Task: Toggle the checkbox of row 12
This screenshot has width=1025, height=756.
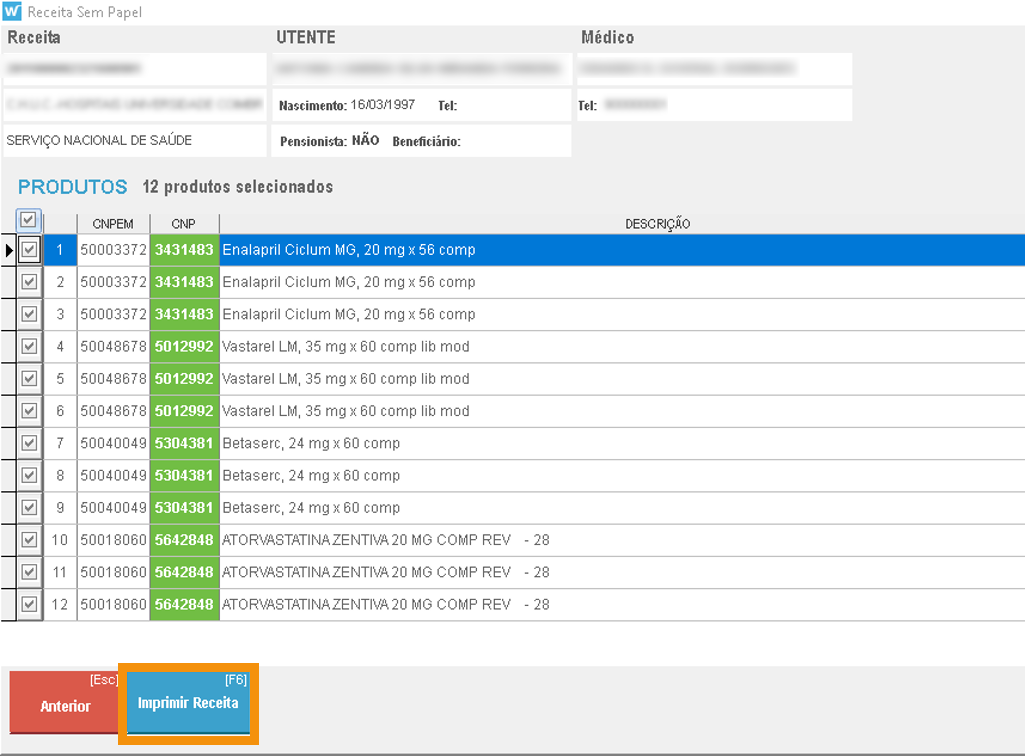Action: (29, 604)
